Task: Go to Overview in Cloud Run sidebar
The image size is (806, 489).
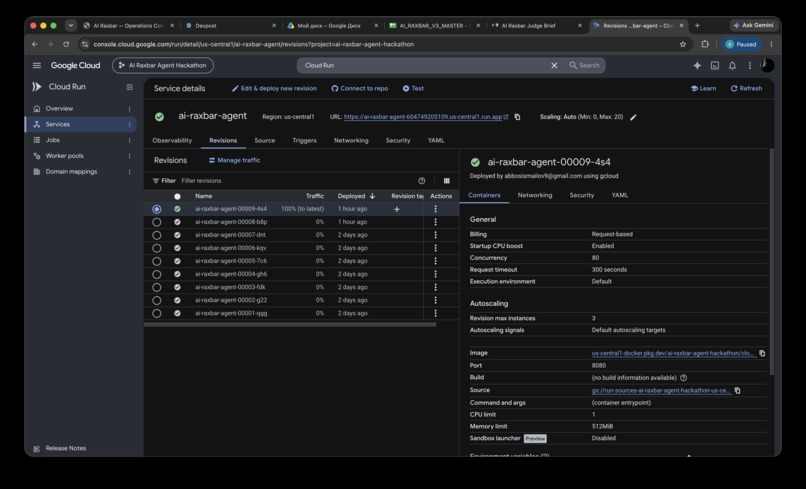Action: (59, 108)
